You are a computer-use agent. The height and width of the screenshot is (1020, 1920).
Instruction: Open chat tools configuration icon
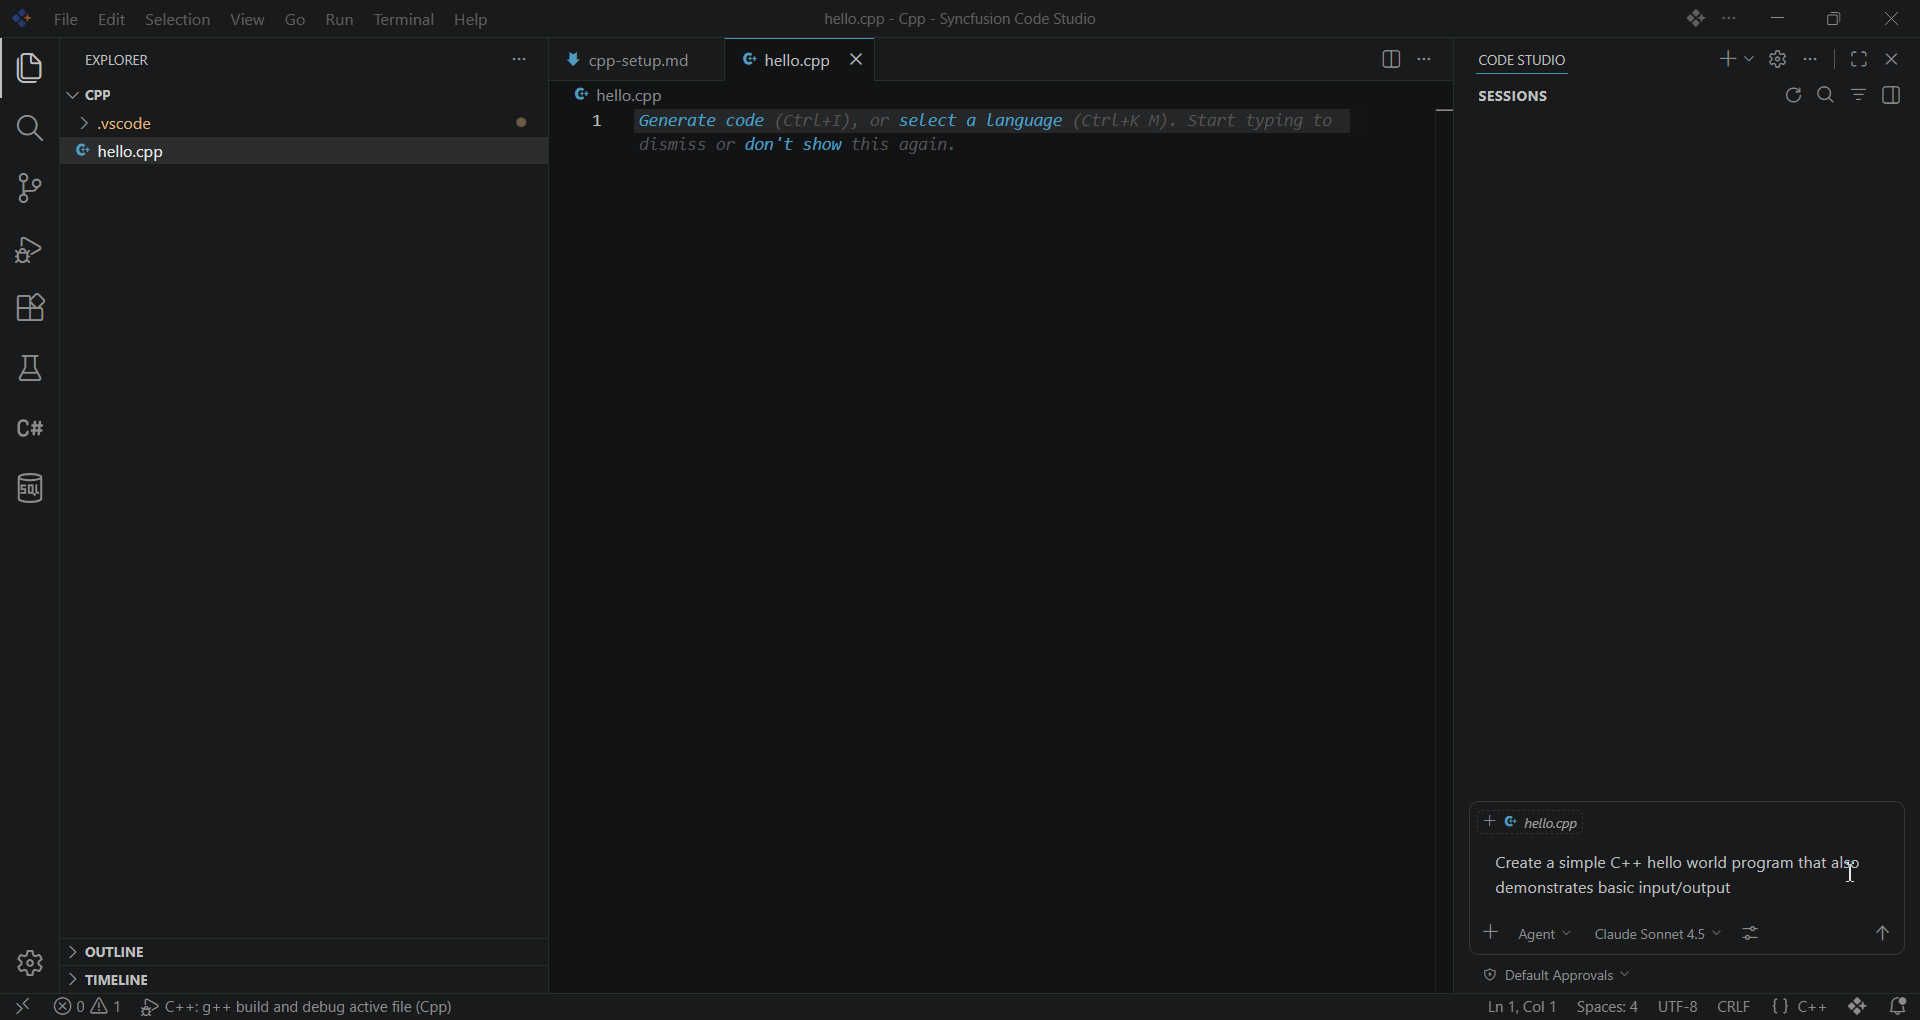coord(1750,933)
